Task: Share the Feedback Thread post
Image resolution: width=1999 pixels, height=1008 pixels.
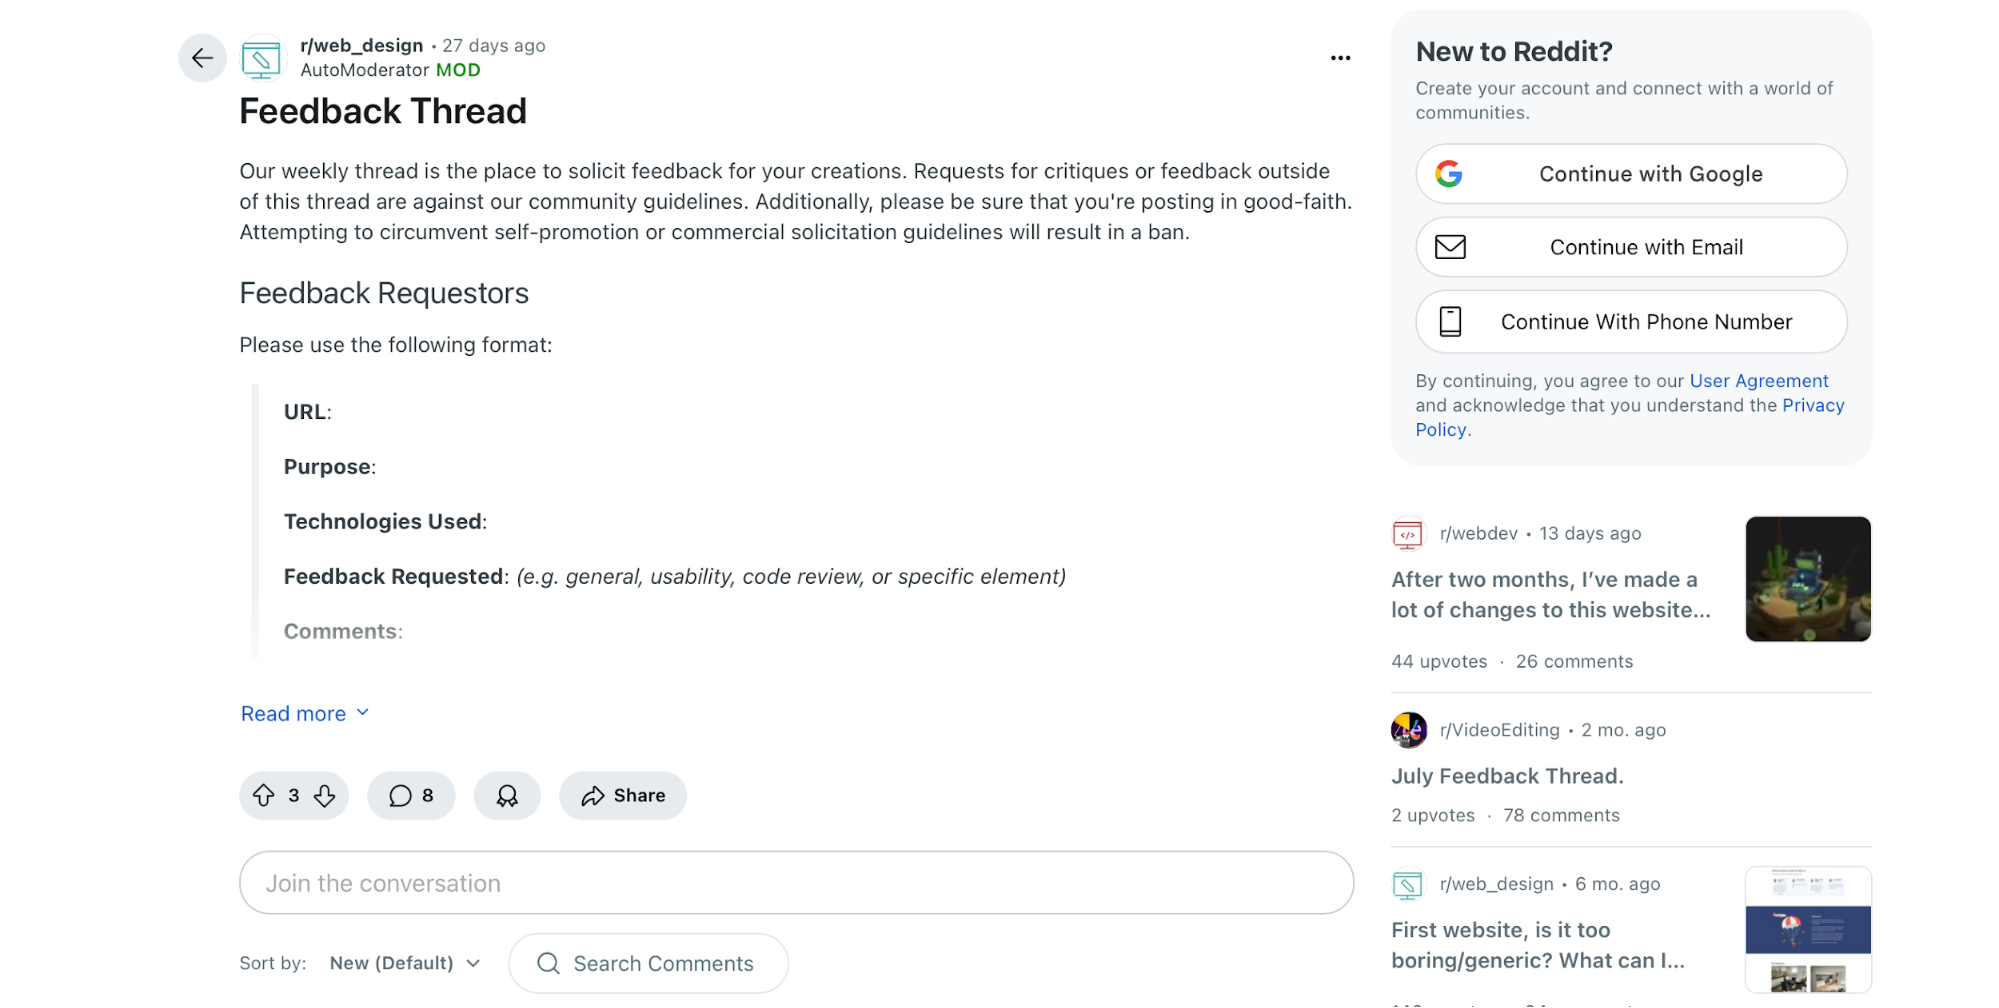Action: point(623,796)
